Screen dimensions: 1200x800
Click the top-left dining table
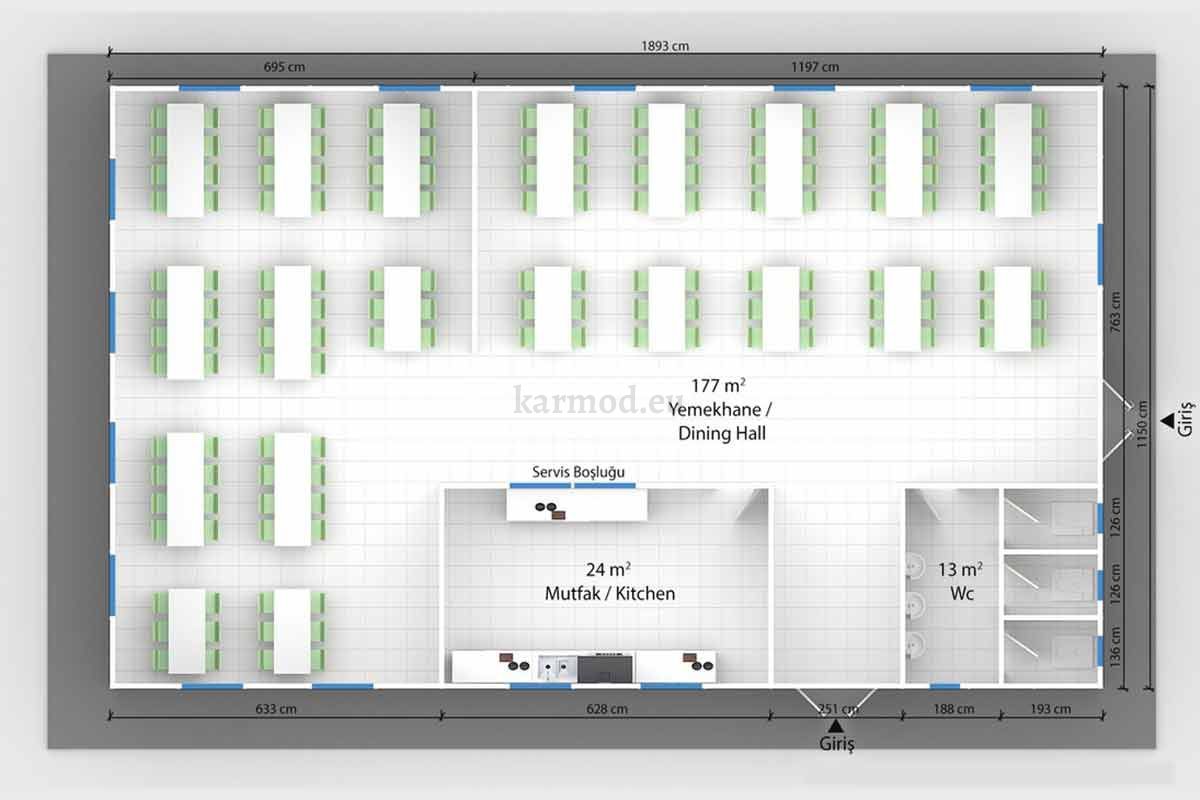point(185,160)
